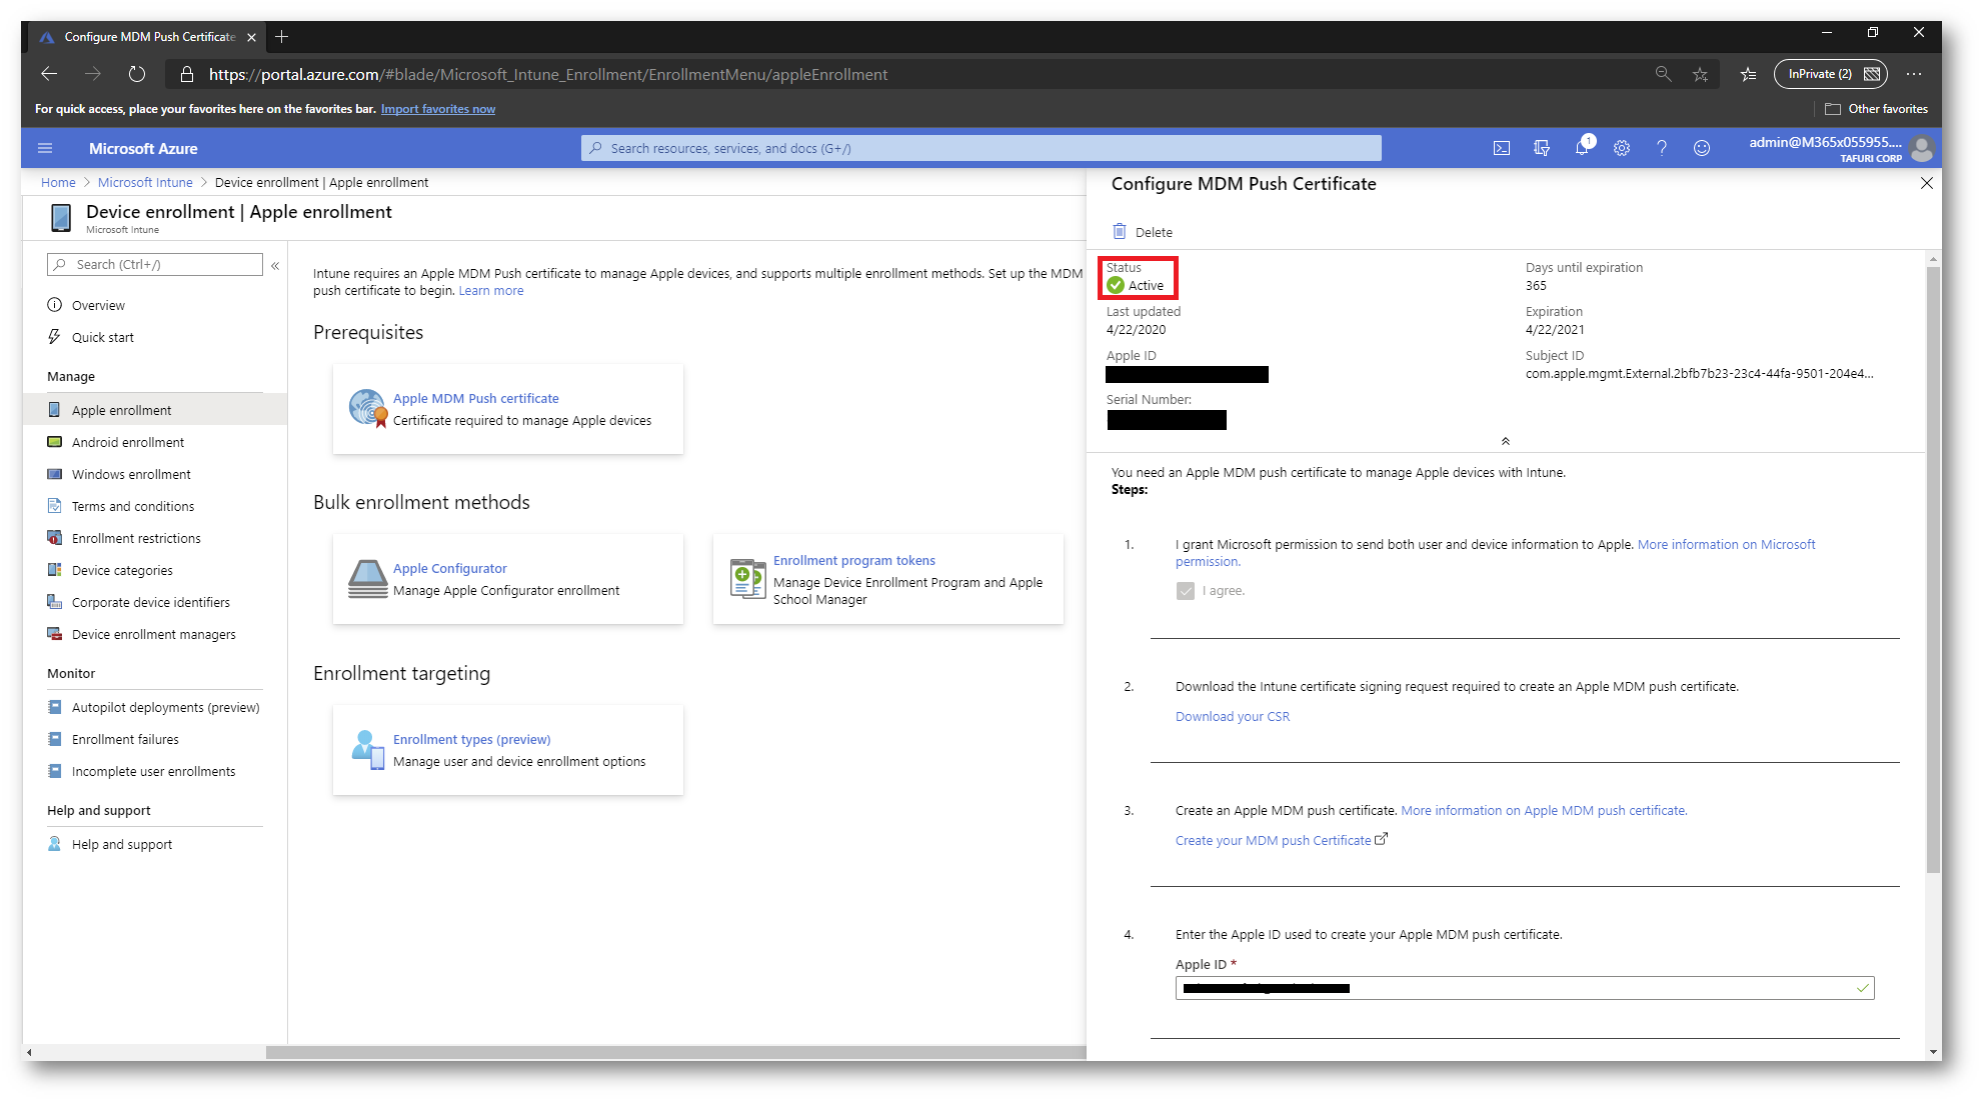Click the Subject ID value text
Viewport: 1984px width, 1103px height.
coord(1699,373)
